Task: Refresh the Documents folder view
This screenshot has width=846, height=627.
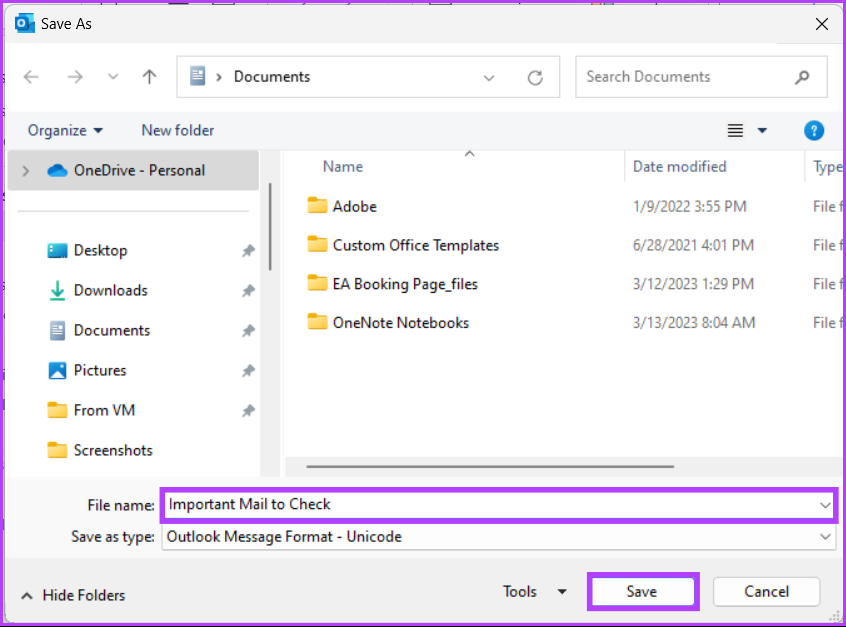Action: 535,78
